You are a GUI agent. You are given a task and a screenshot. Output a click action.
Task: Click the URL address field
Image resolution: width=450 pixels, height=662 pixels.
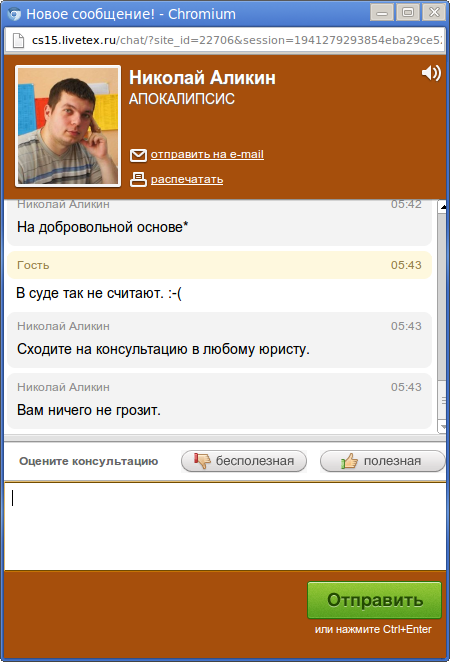(237, 40)
